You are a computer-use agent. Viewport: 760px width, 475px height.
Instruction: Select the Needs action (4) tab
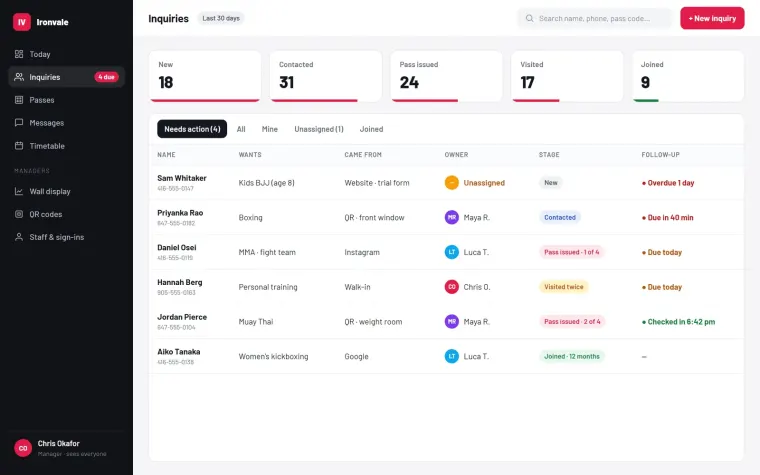tap(192, 129)
